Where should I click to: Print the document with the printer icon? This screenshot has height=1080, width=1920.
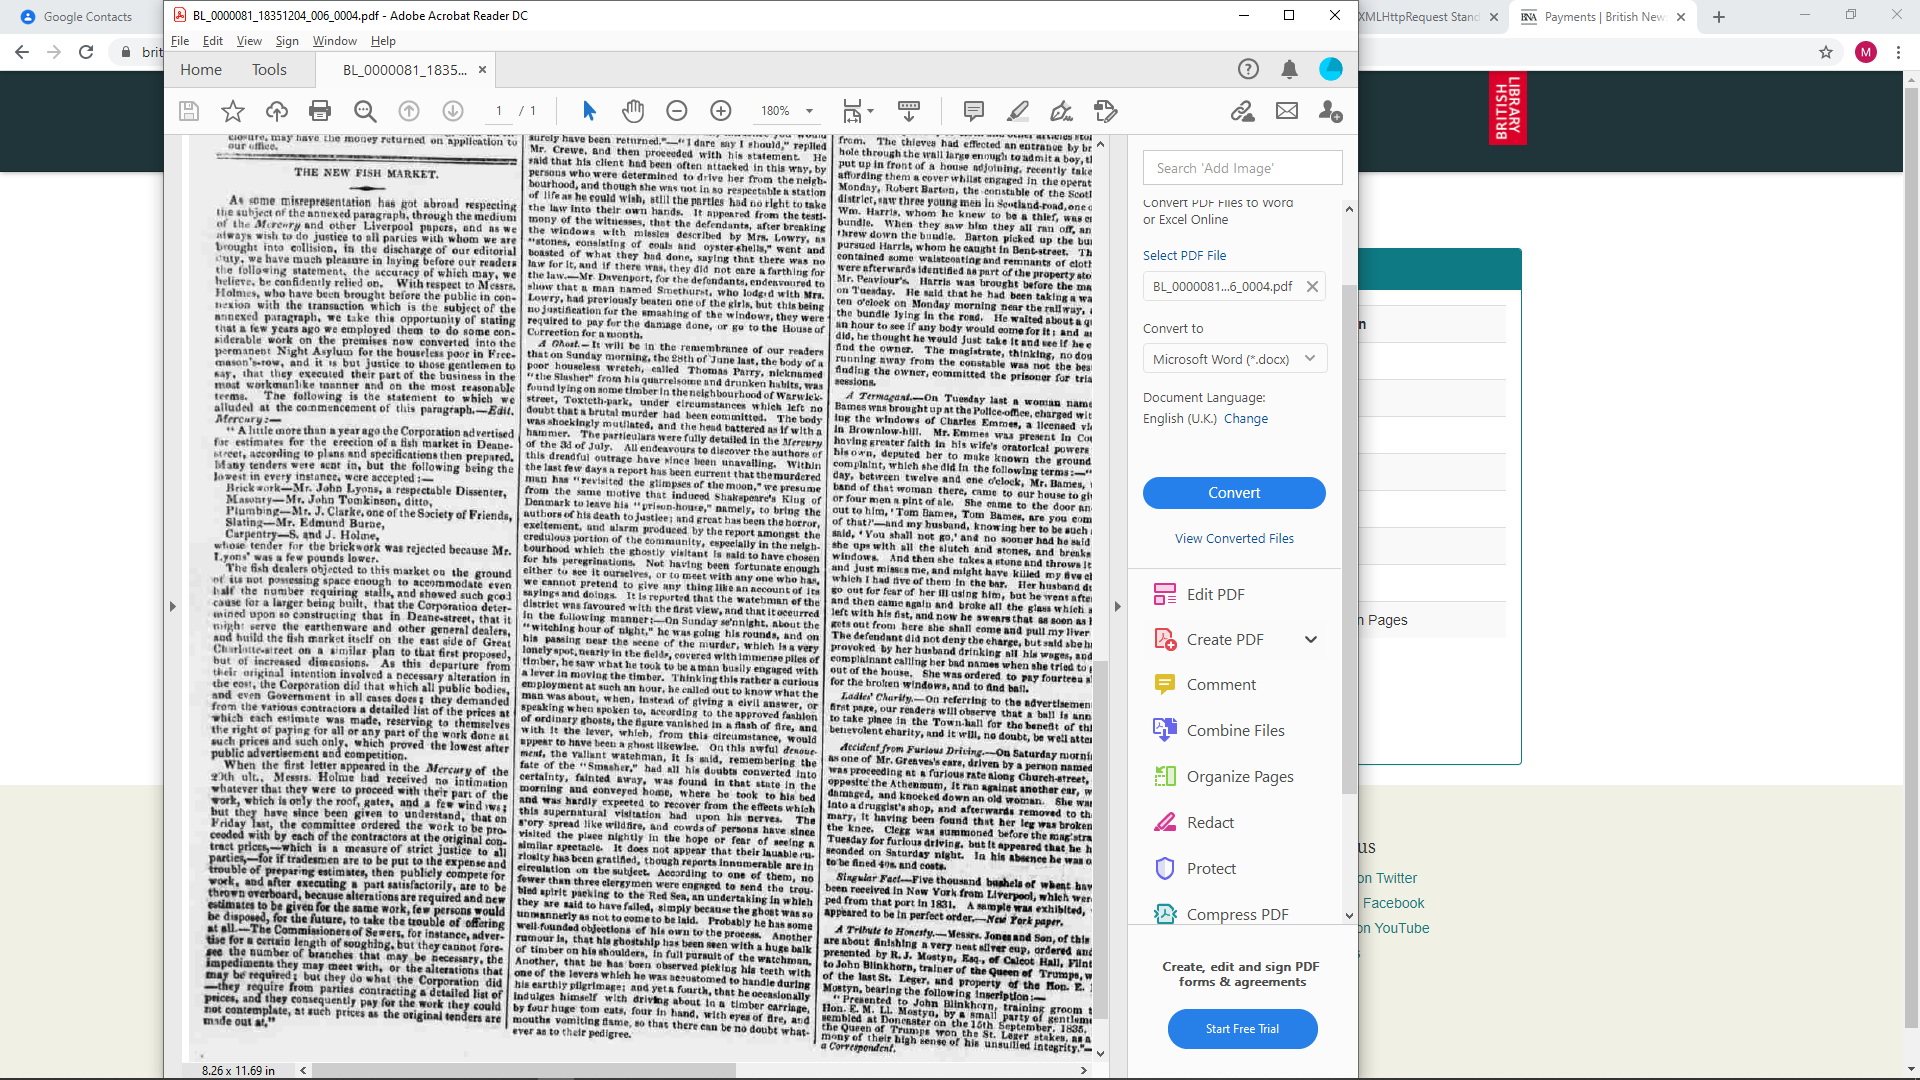[320, 111]
